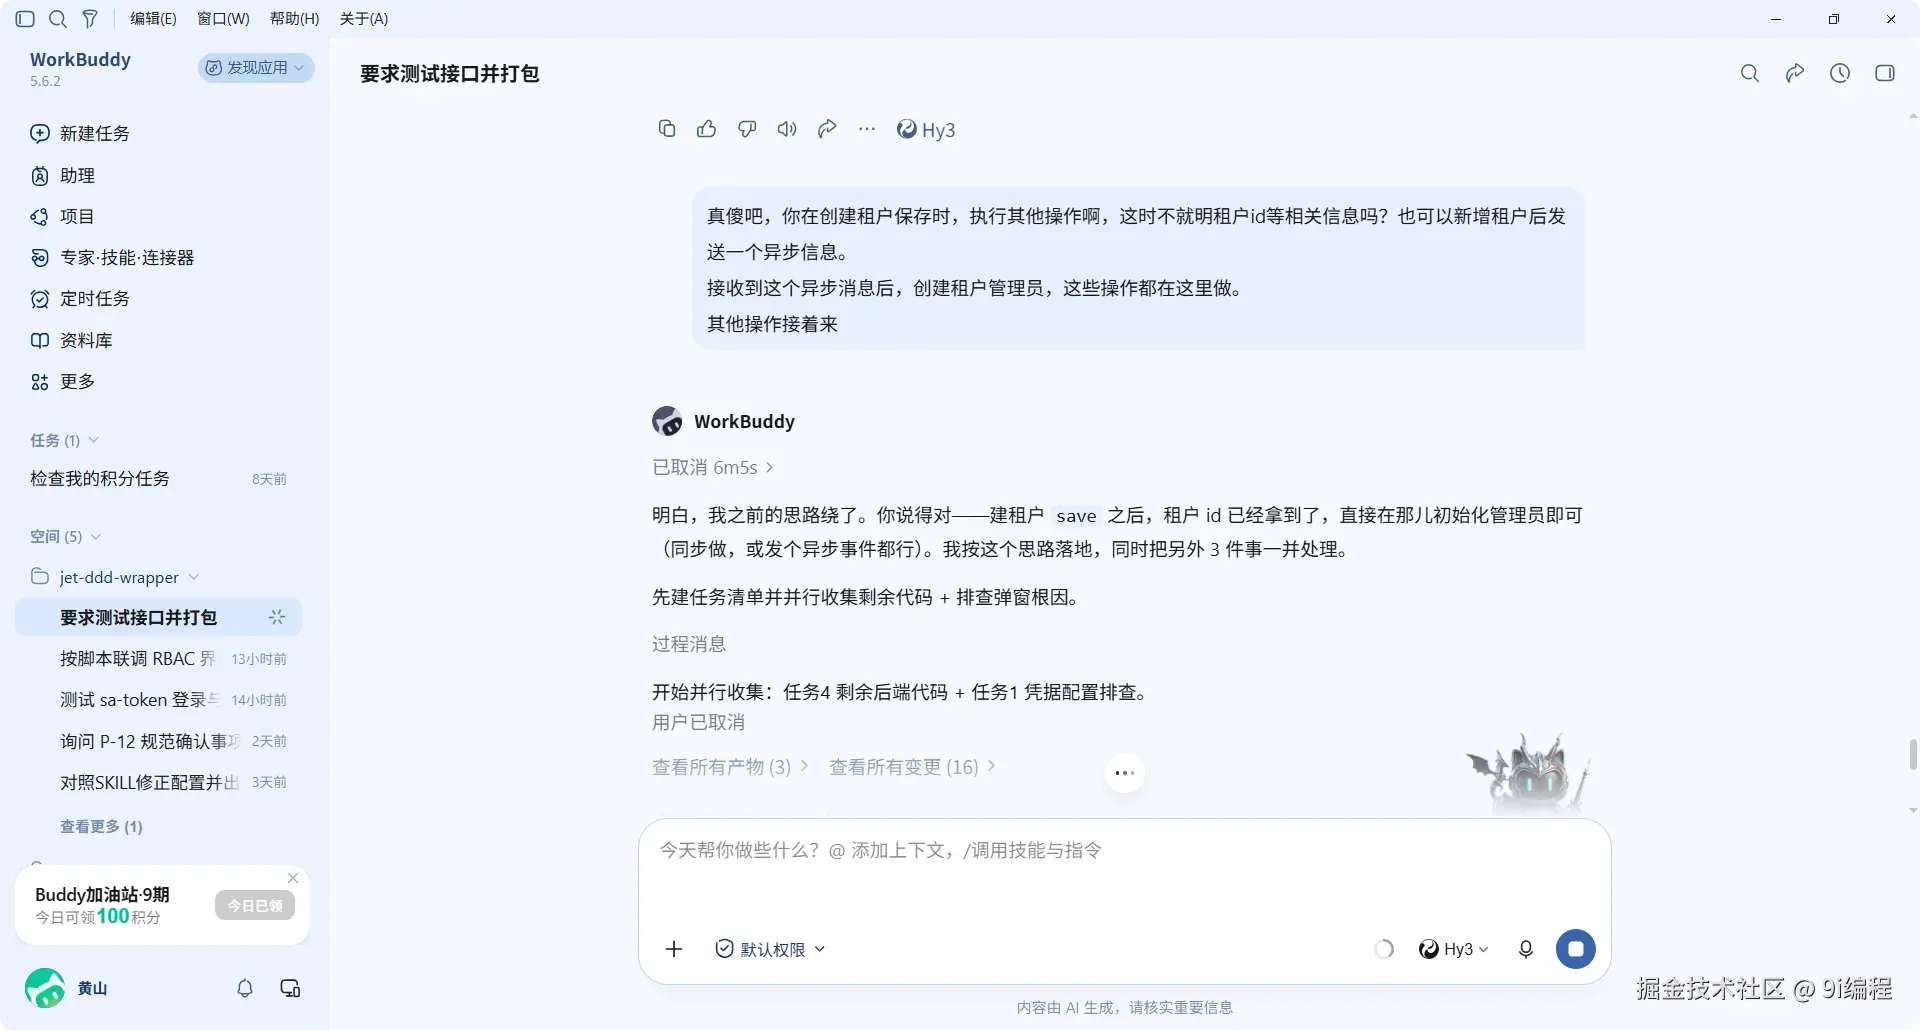Close the Buddy加油站 promo card
This screenshot has height=1030, width=1920.
click(x=293, y=878)
